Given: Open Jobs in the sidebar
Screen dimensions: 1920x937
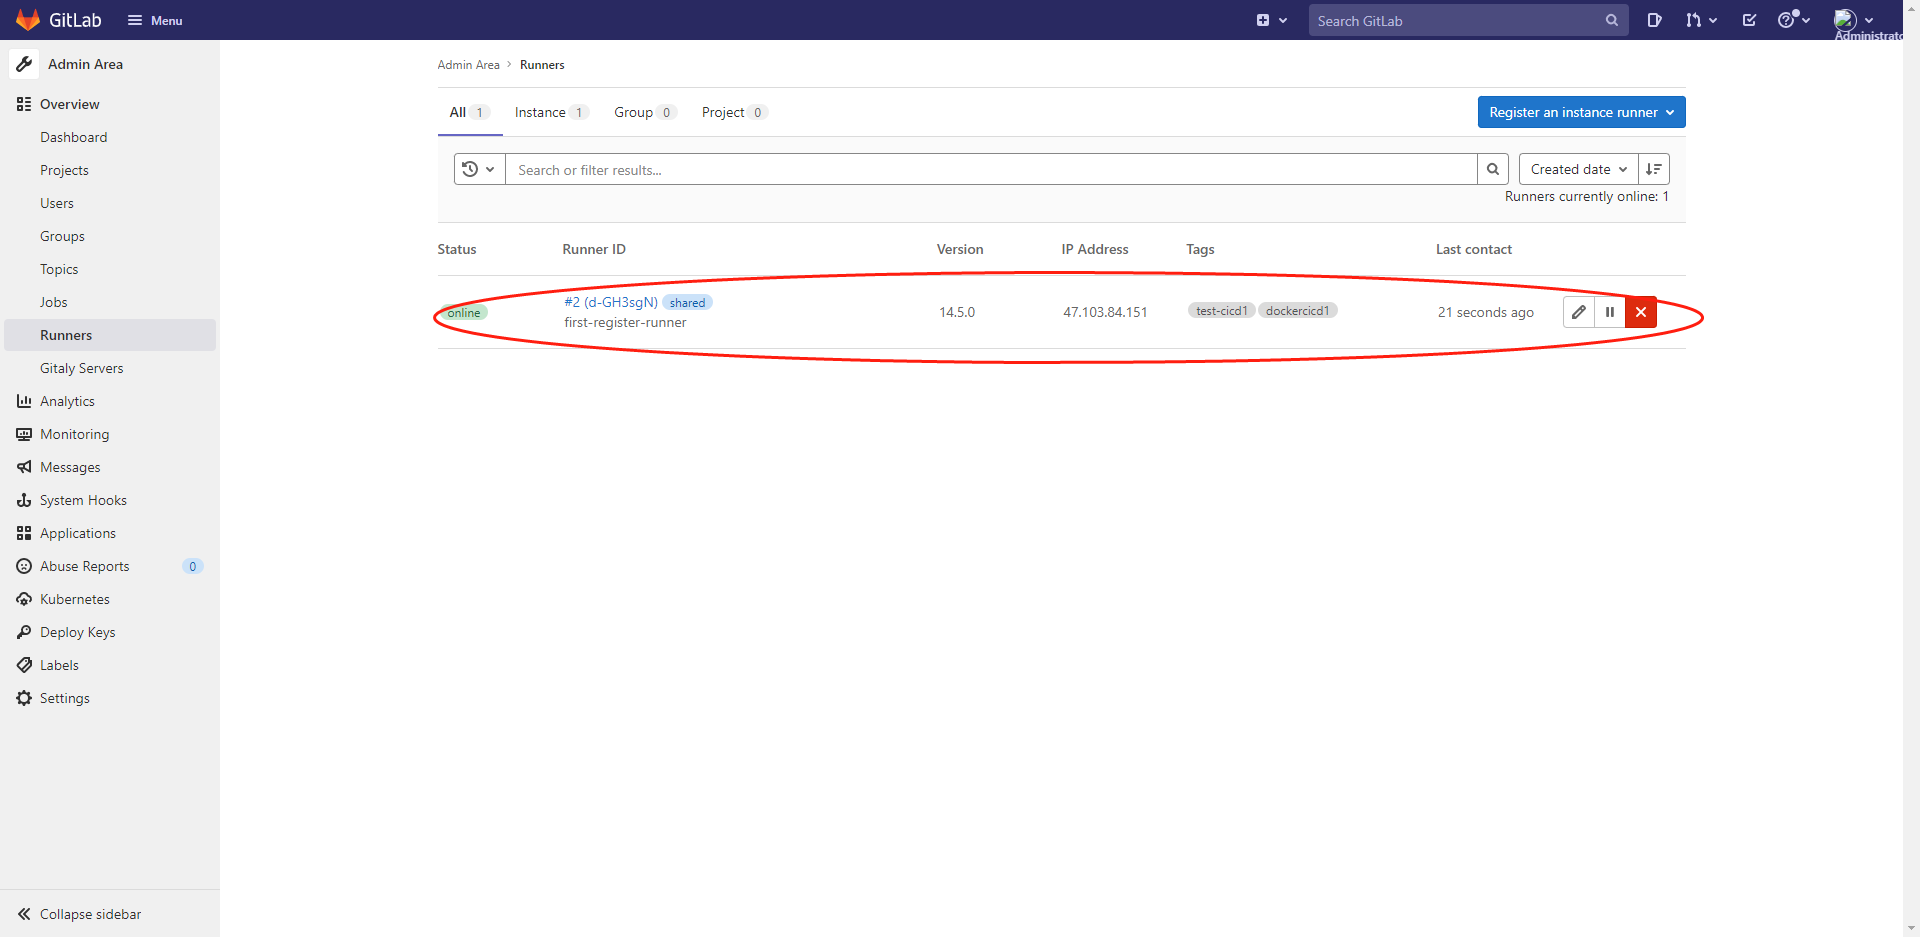Looking at the screenshot, I should point(54,302).
